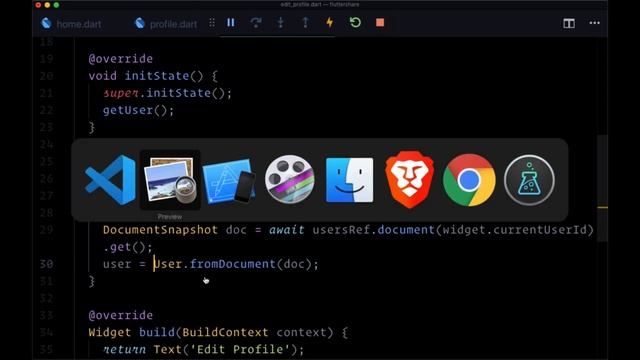This screenshot has width=640, height=360.
Task: Restart debugging with green circular arrow
Action: 355,22
